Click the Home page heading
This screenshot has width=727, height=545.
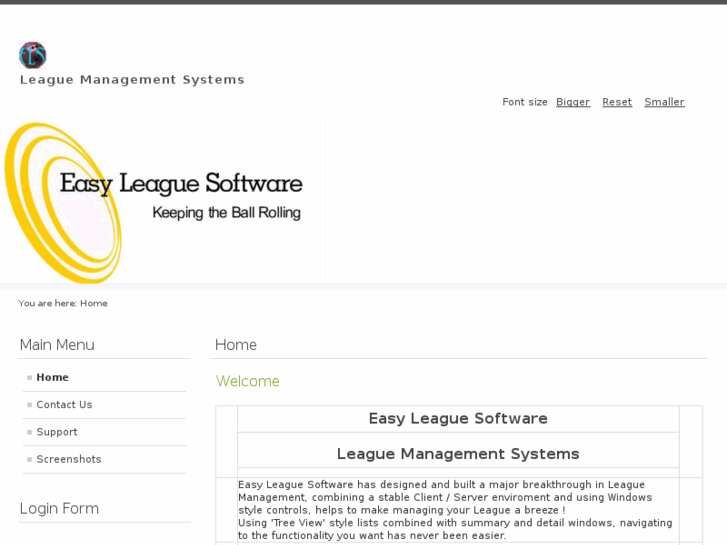[236, 345]
